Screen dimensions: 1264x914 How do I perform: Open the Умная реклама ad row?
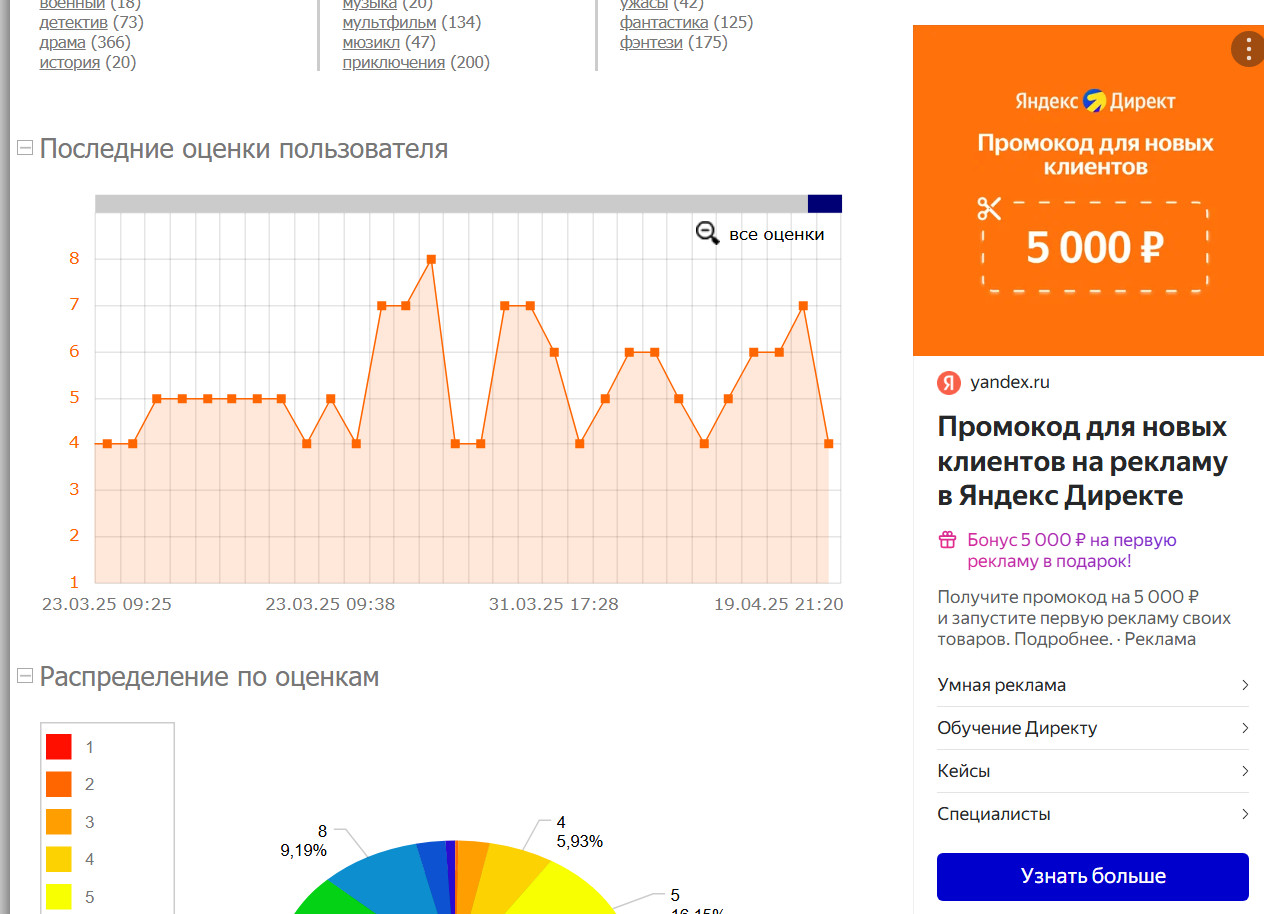point(1094,685)
